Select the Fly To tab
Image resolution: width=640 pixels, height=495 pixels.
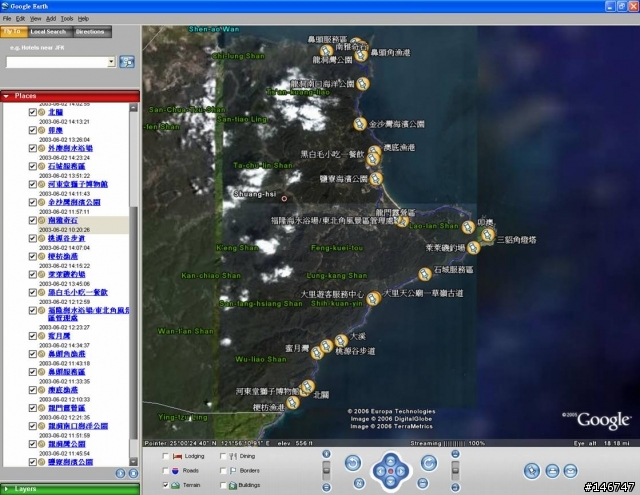click(x=13, y=32)
